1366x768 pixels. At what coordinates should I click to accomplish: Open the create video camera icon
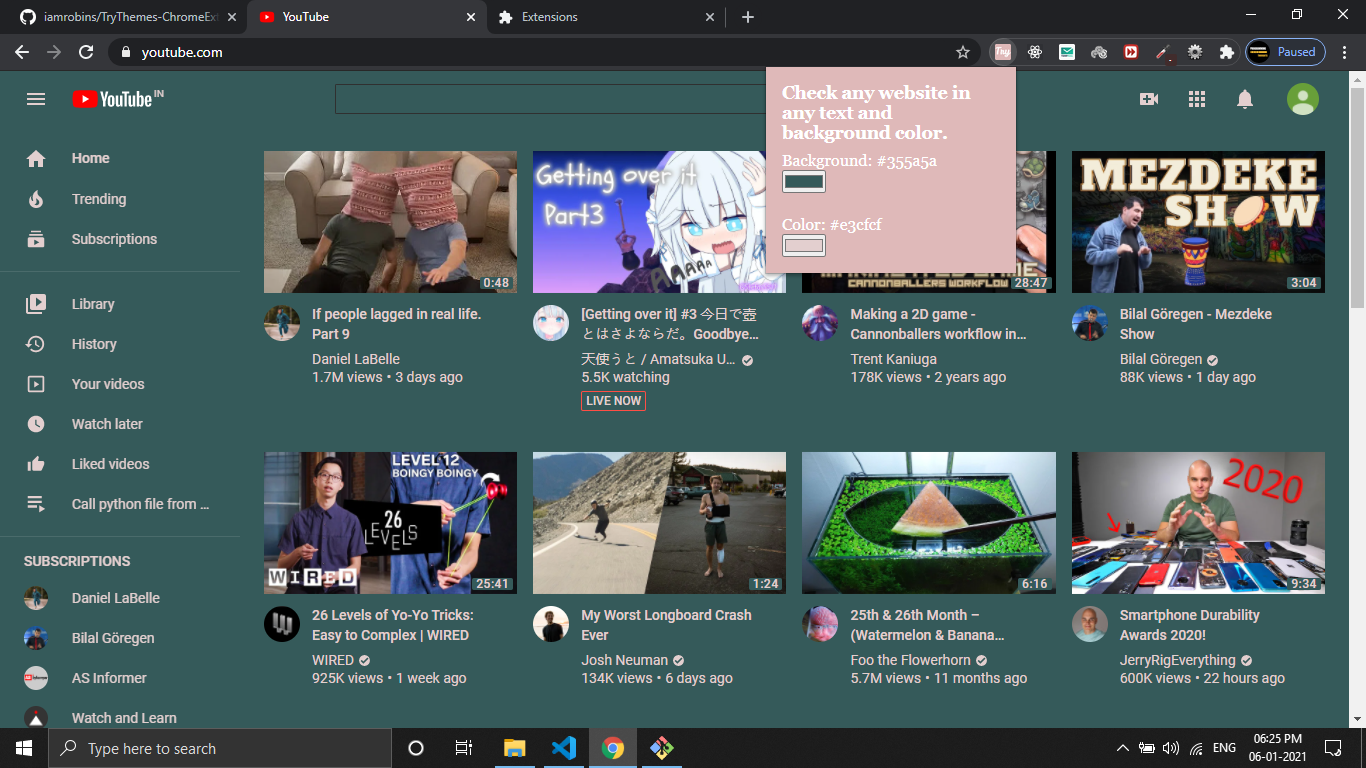pos(1149,99)
